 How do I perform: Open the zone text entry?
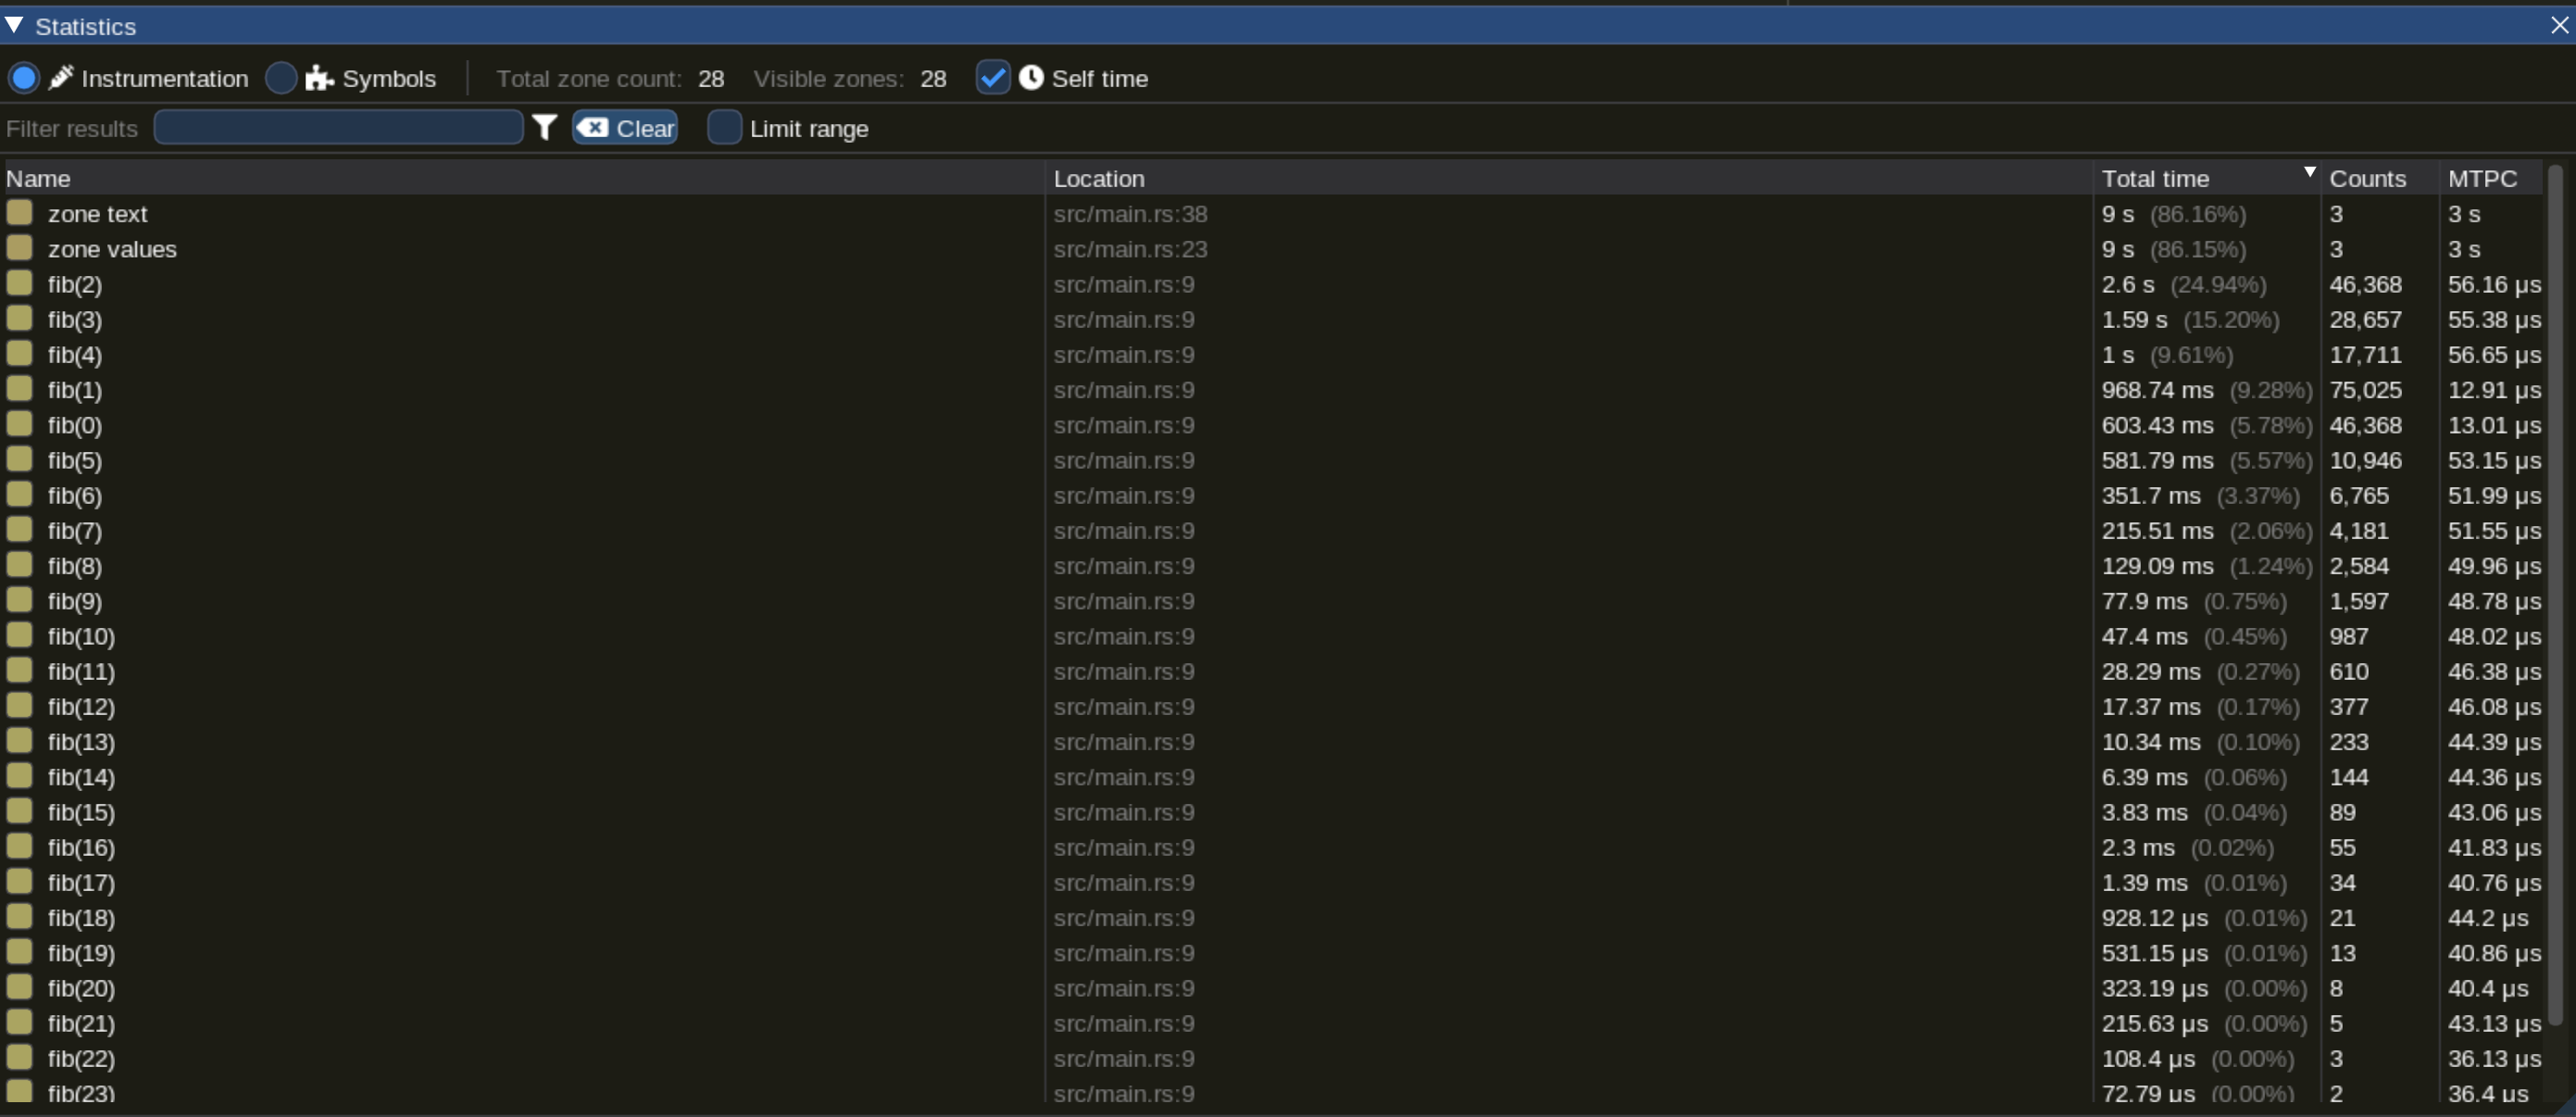pos(97,214)
